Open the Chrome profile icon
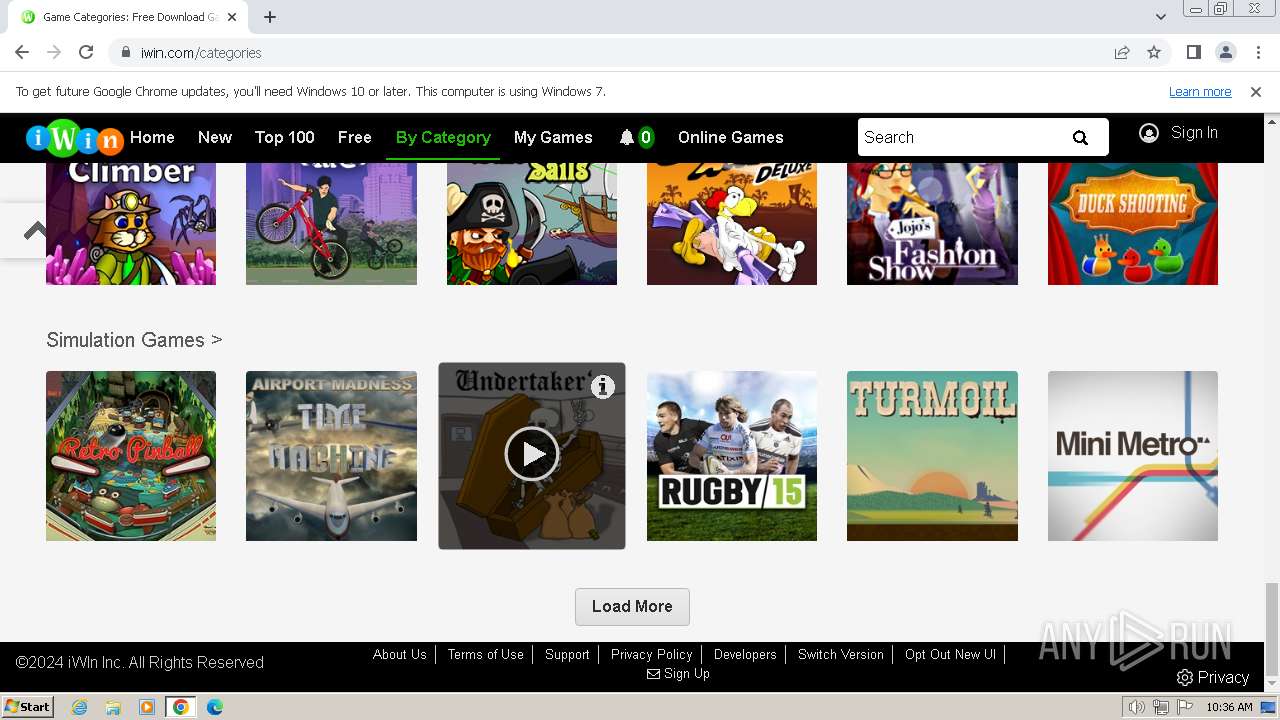1280x720 pixels. tap(1225, 52)
